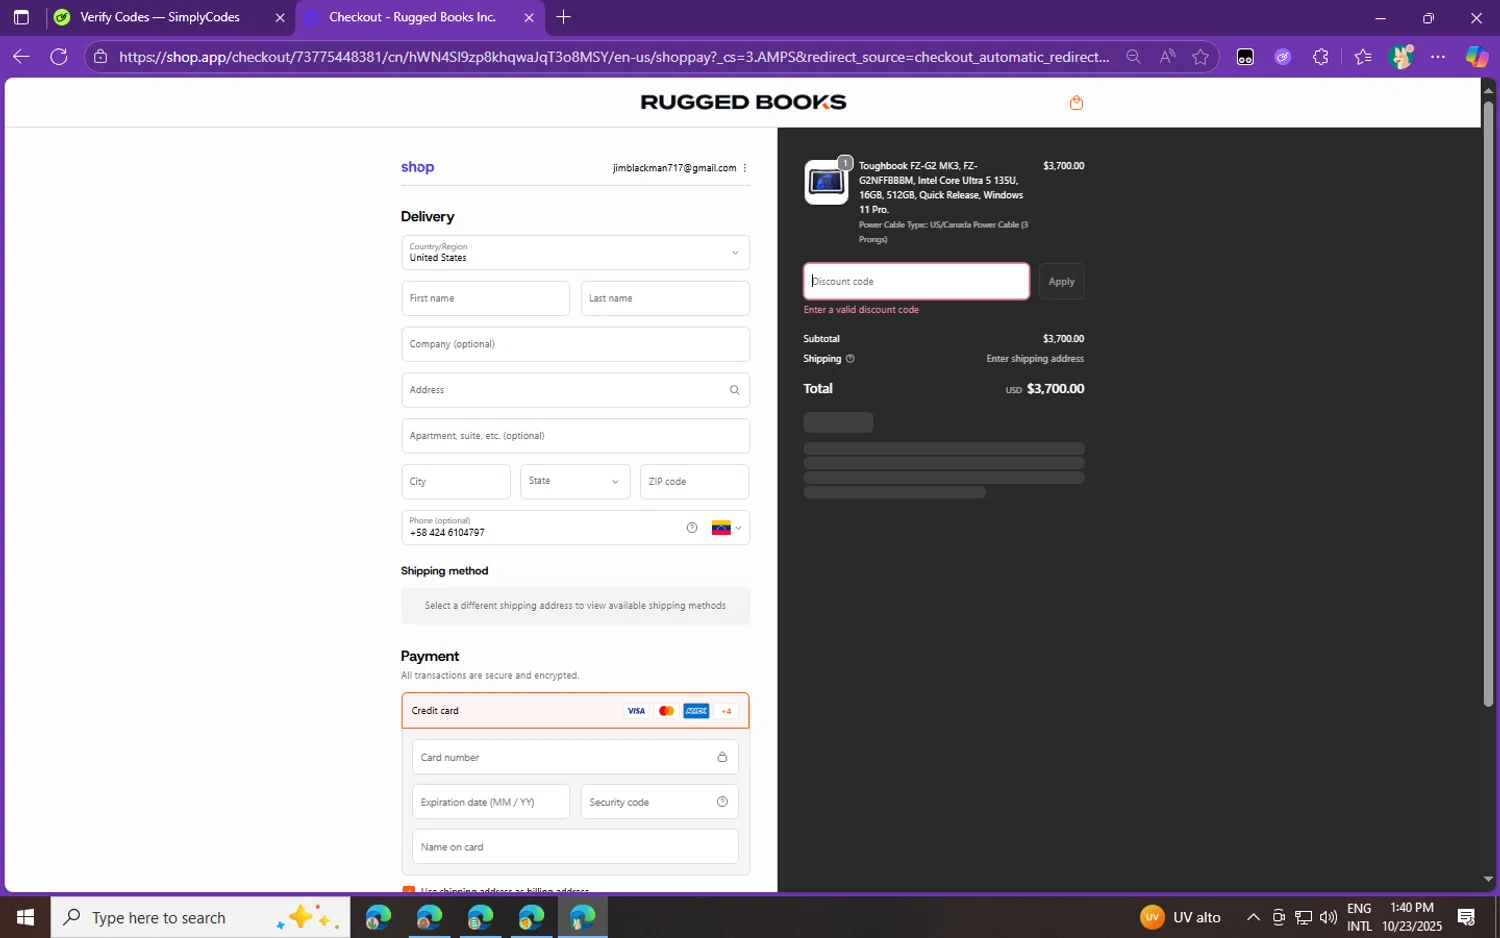Switch to Checkout Rugged Books tab

411,17
